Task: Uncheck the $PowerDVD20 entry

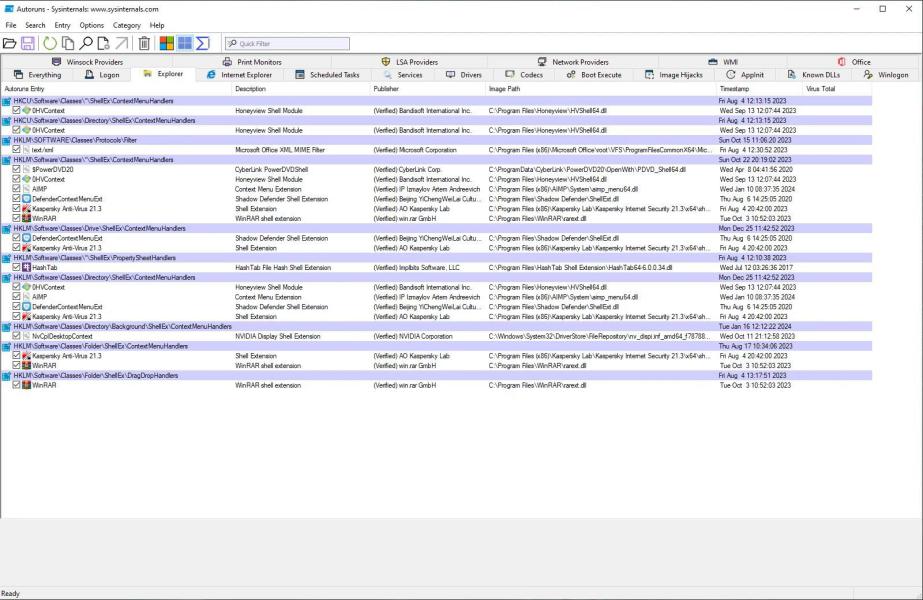Action: pyautogui.click(x=16, y=170)
